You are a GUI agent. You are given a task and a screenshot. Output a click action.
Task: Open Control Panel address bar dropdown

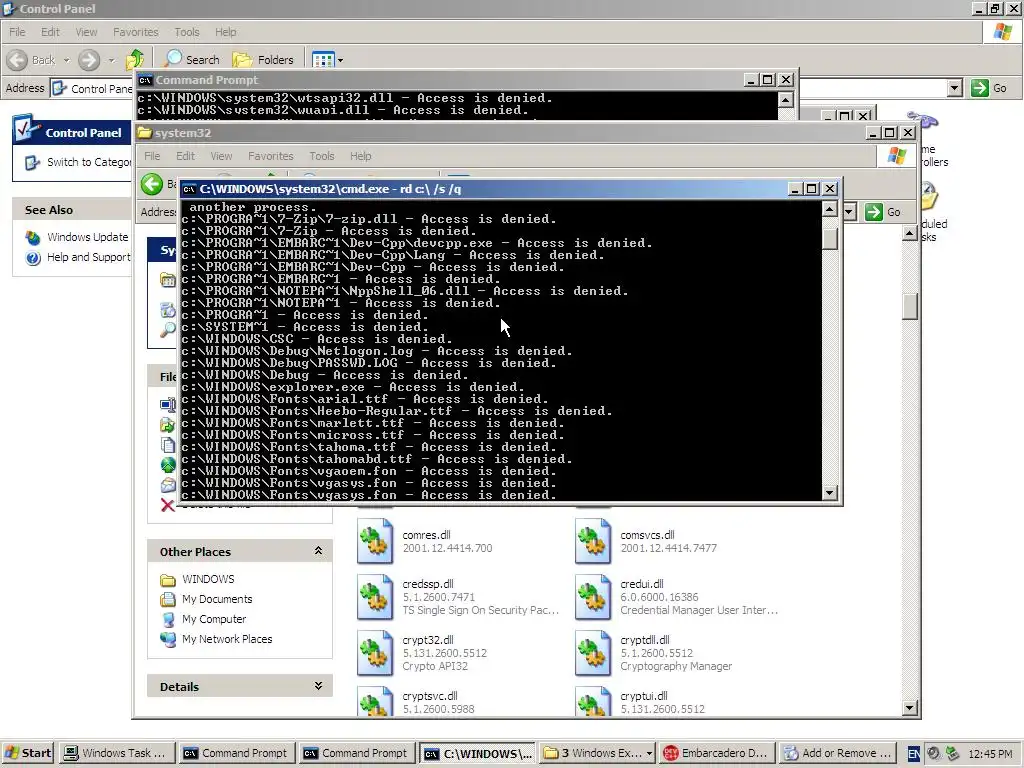point(955,88)
